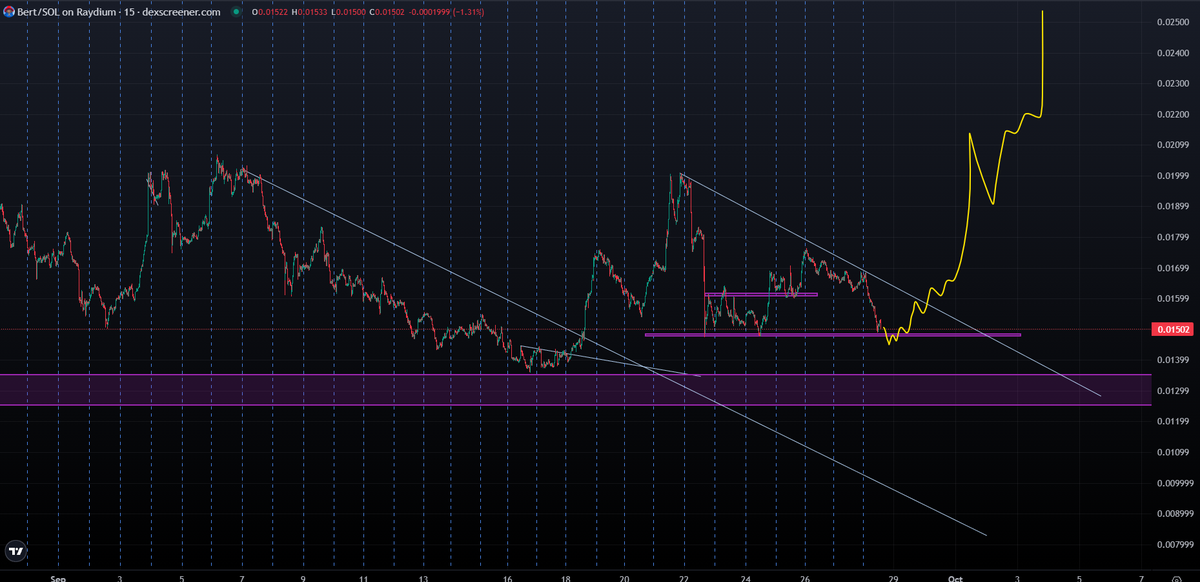Click the Sep label on time axis
1200x582 pixels.
pos(58,578)
